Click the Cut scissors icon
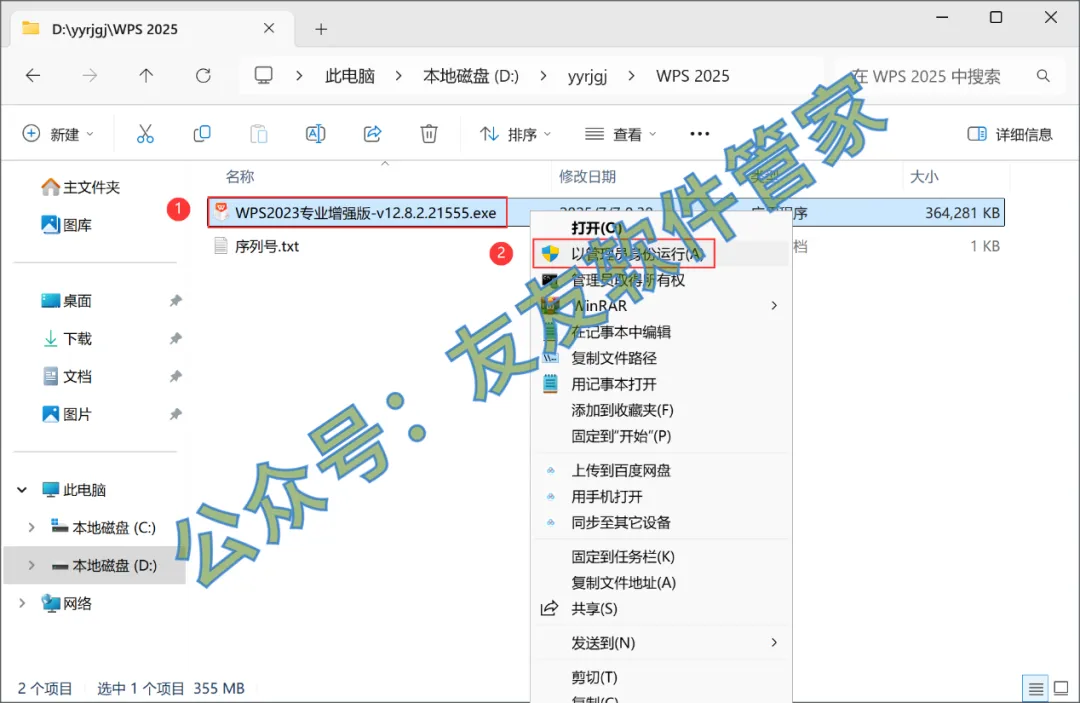The image size is (1080, 703). (x=145, y=134)
